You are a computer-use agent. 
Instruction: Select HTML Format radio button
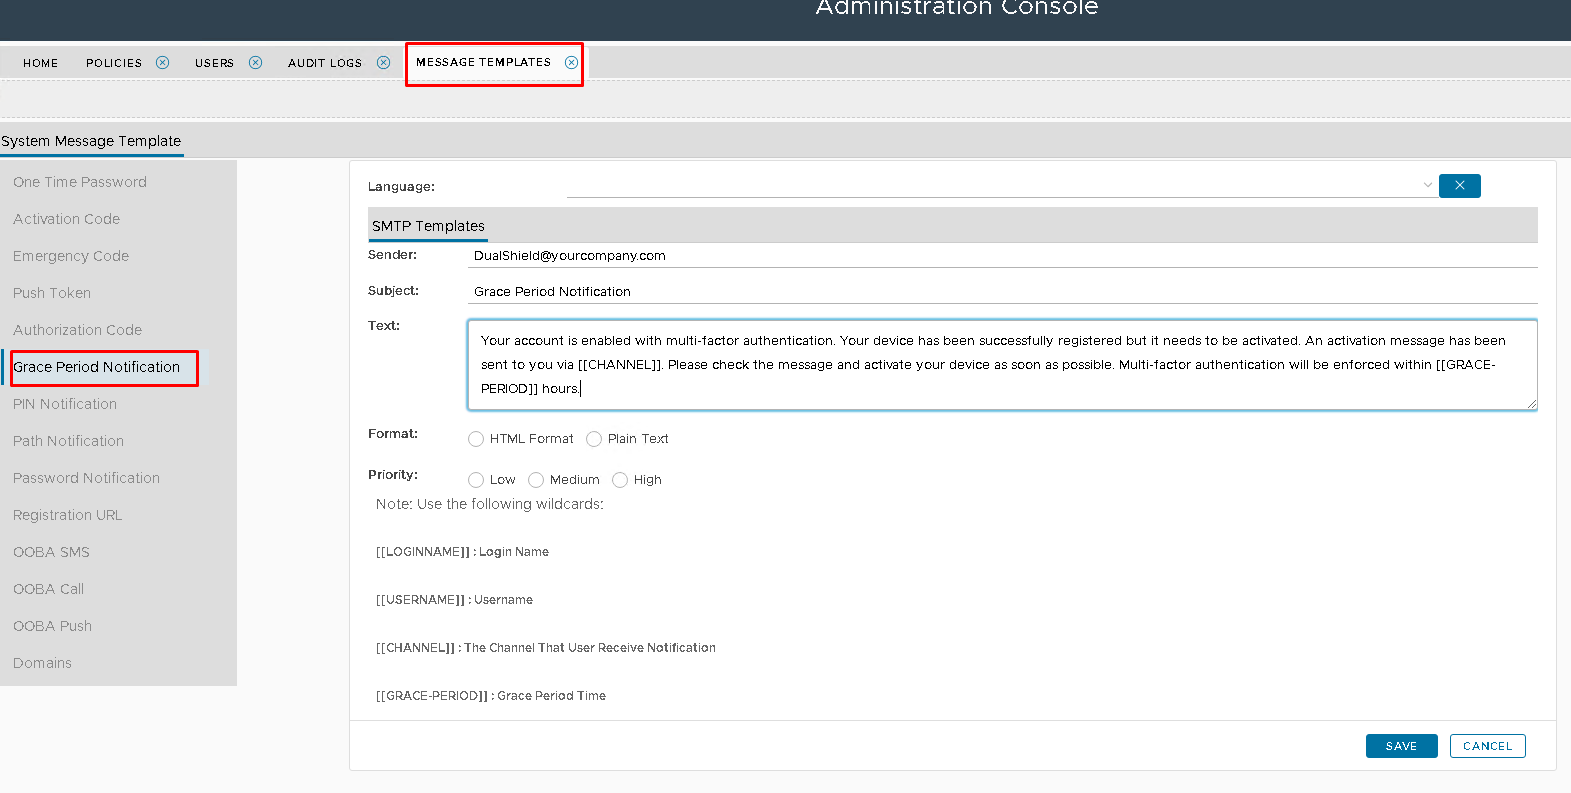pyautogui.click(x=476, y=439)
